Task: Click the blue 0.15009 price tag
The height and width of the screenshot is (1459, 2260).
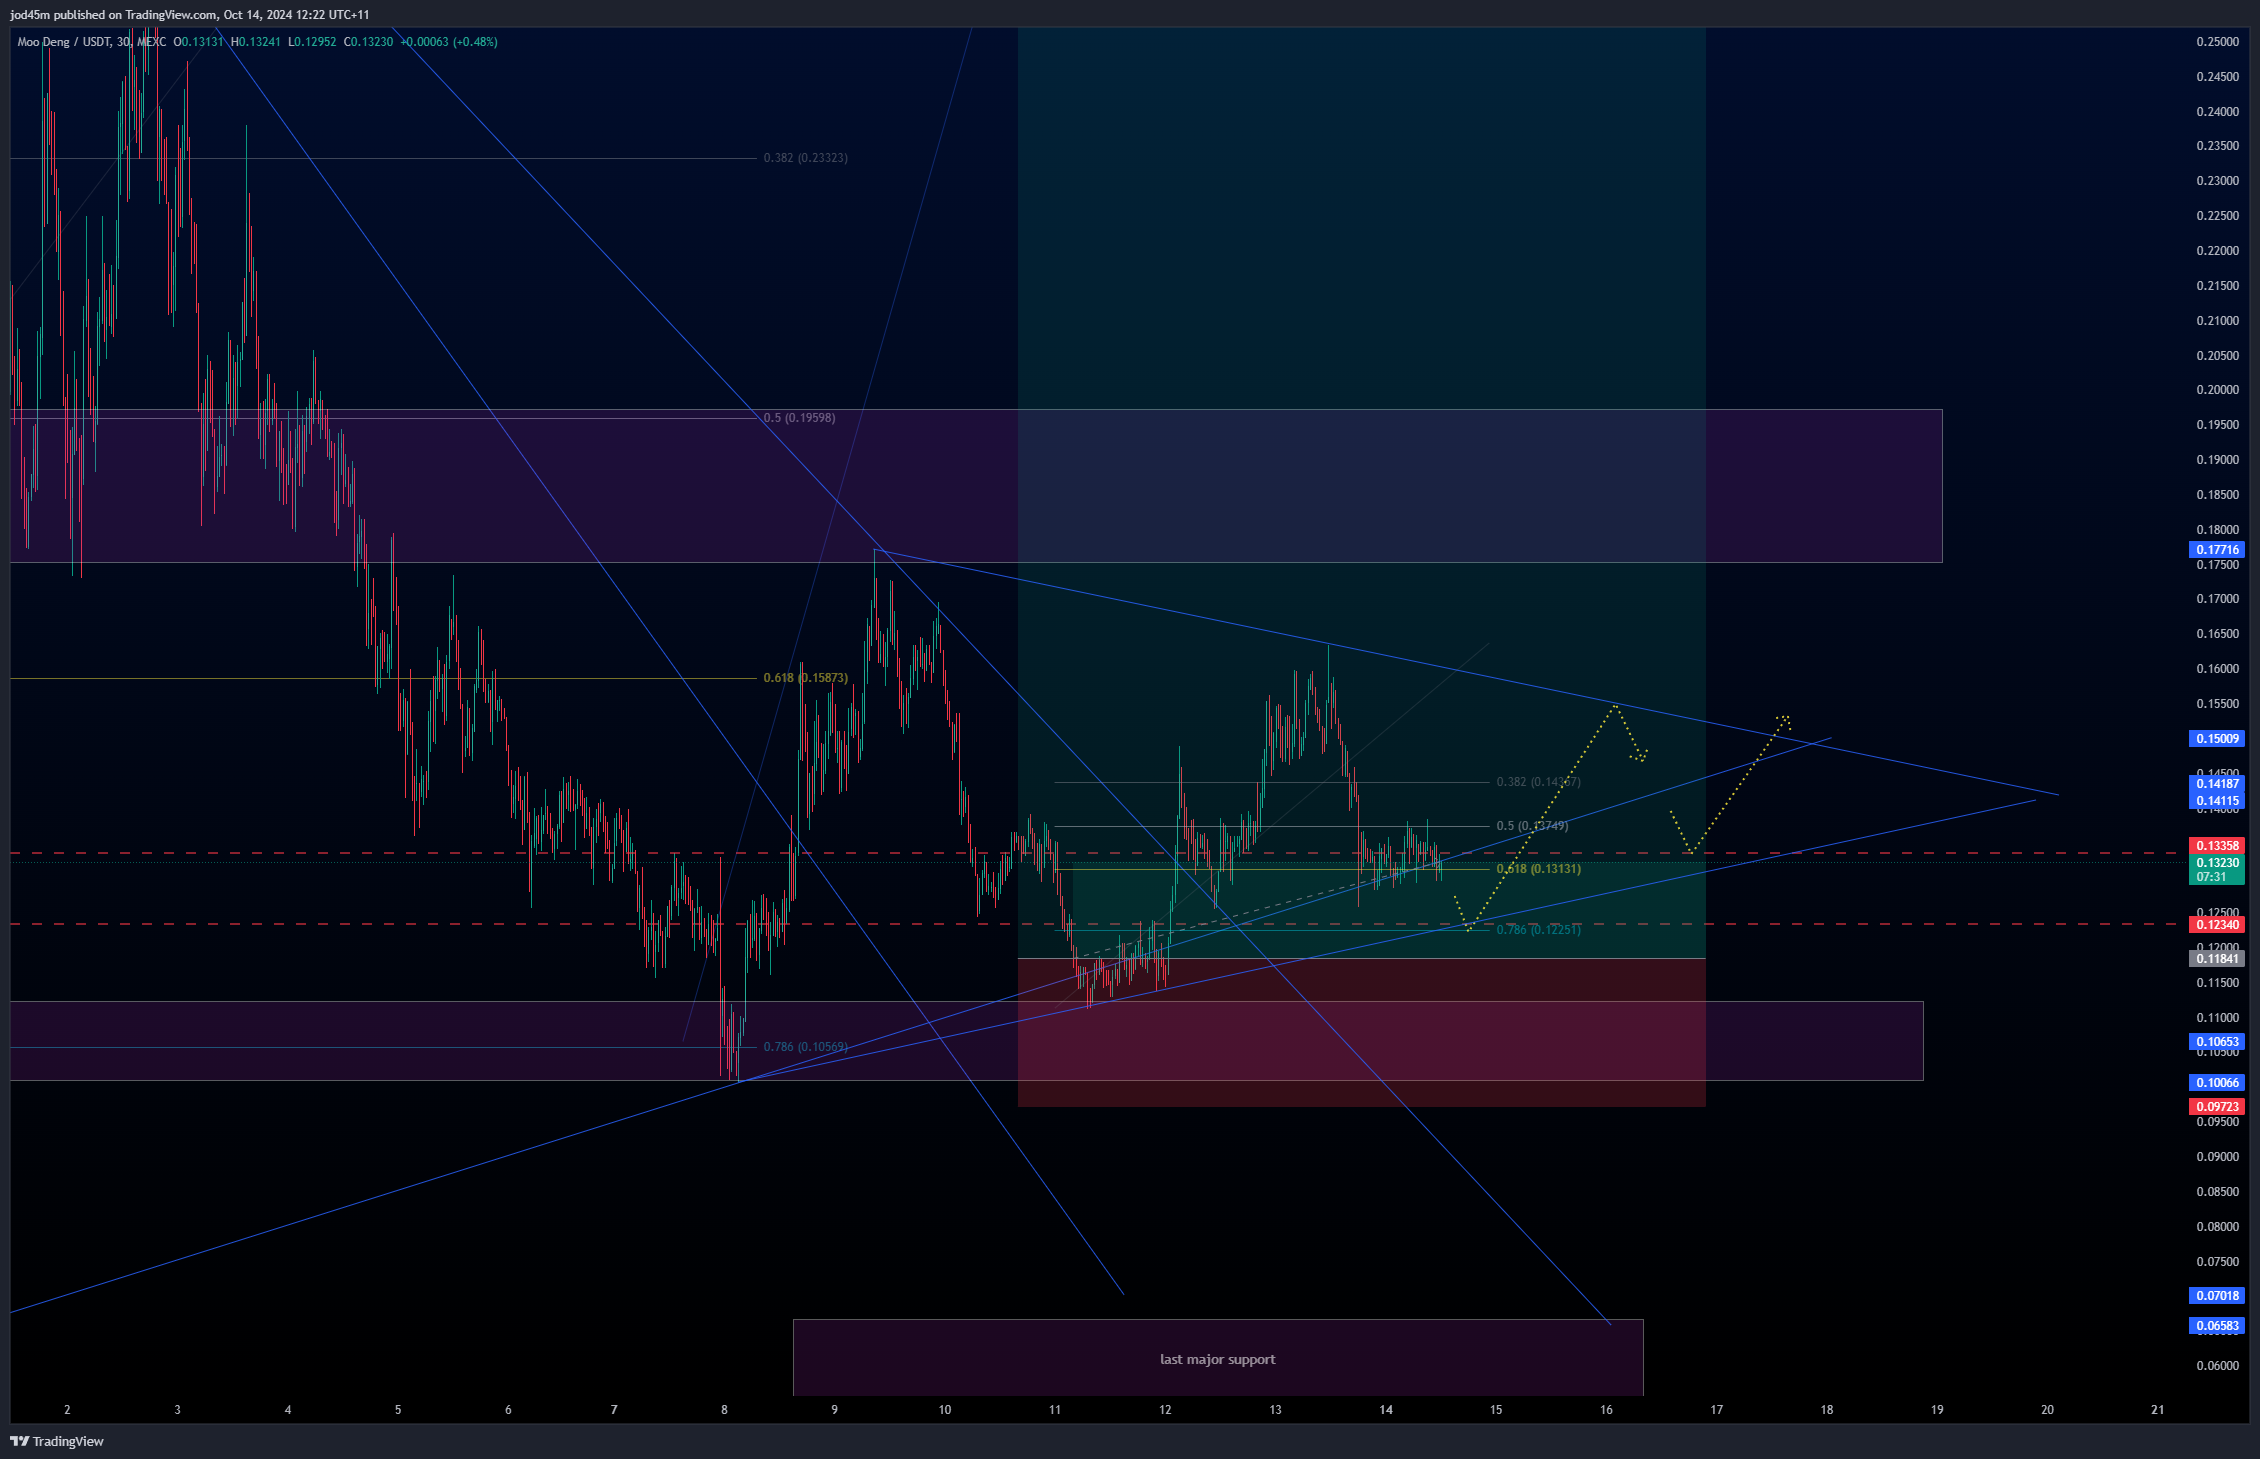Action: pyautogui.click(x=2217, y=739)
